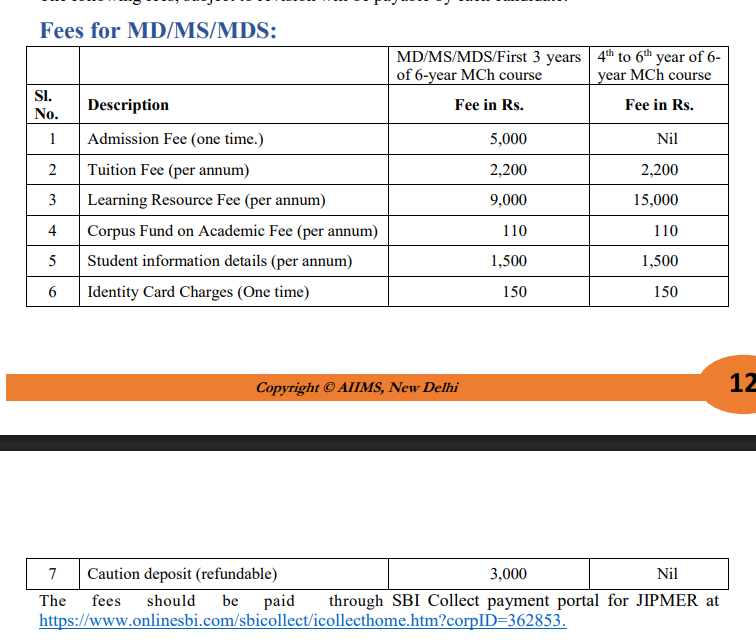756x640 pixels.
Task: Click the 3,000 caution deposit amount
Action: (508, 574)
